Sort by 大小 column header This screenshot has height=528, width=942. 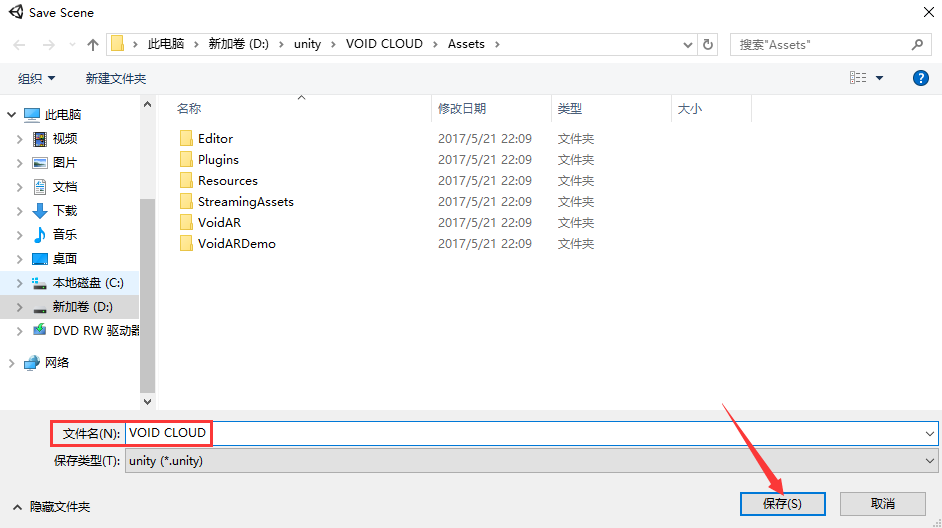690,109
